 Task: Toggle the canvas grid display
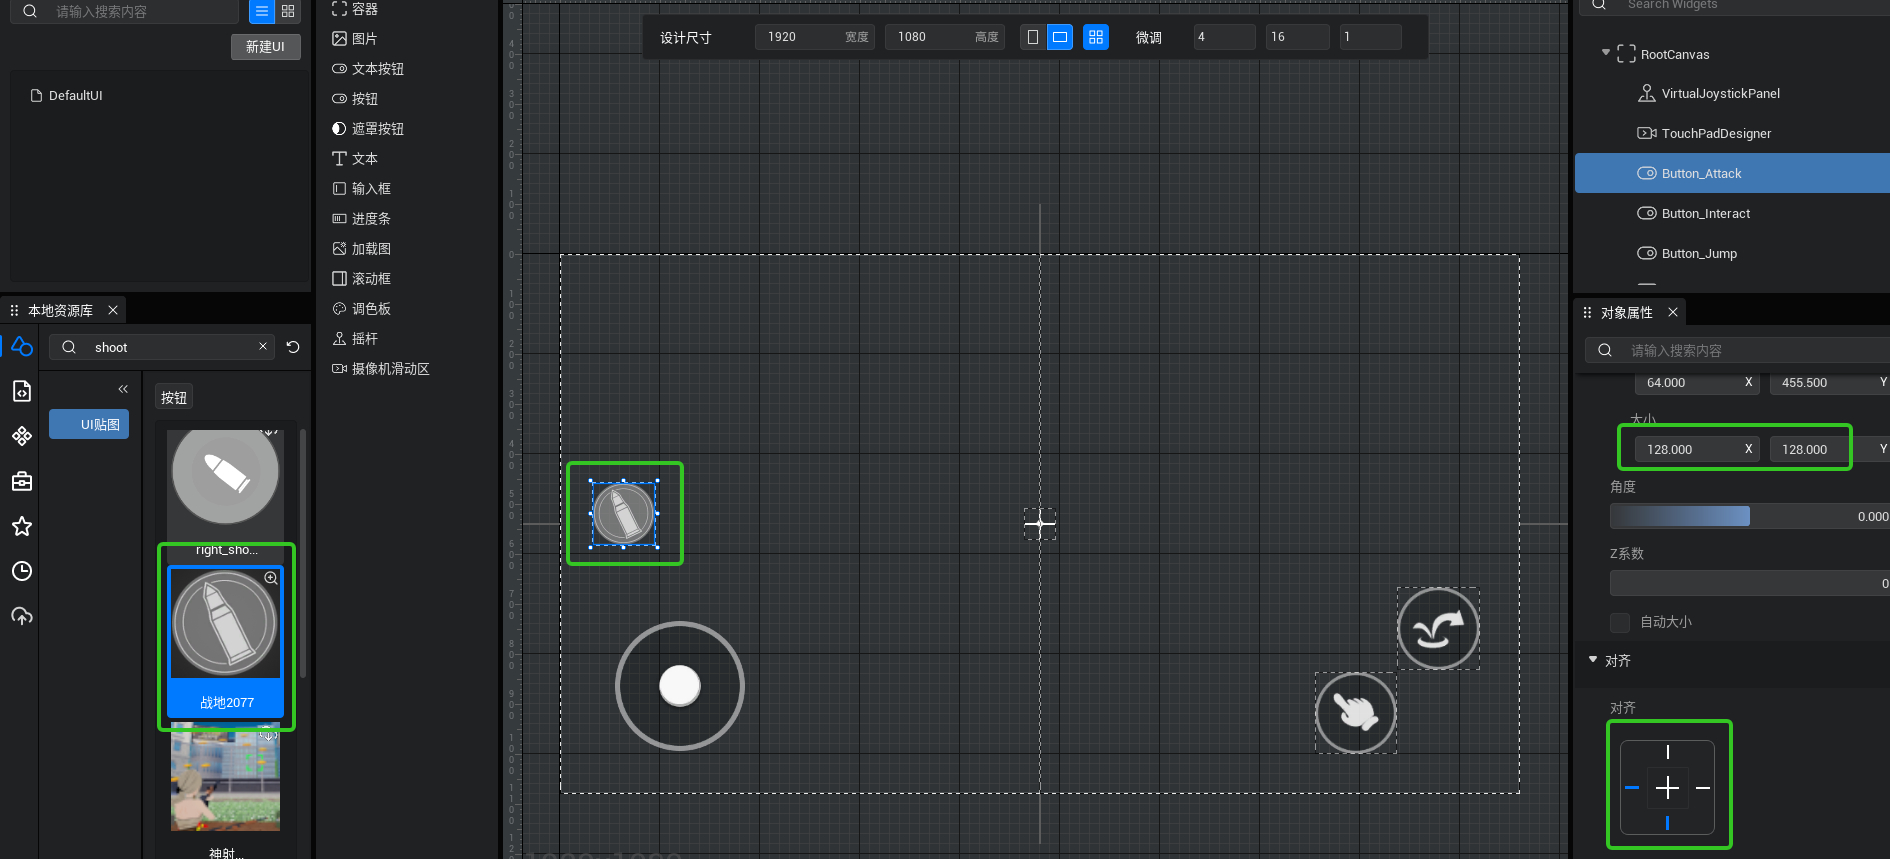pos(1096,37)
